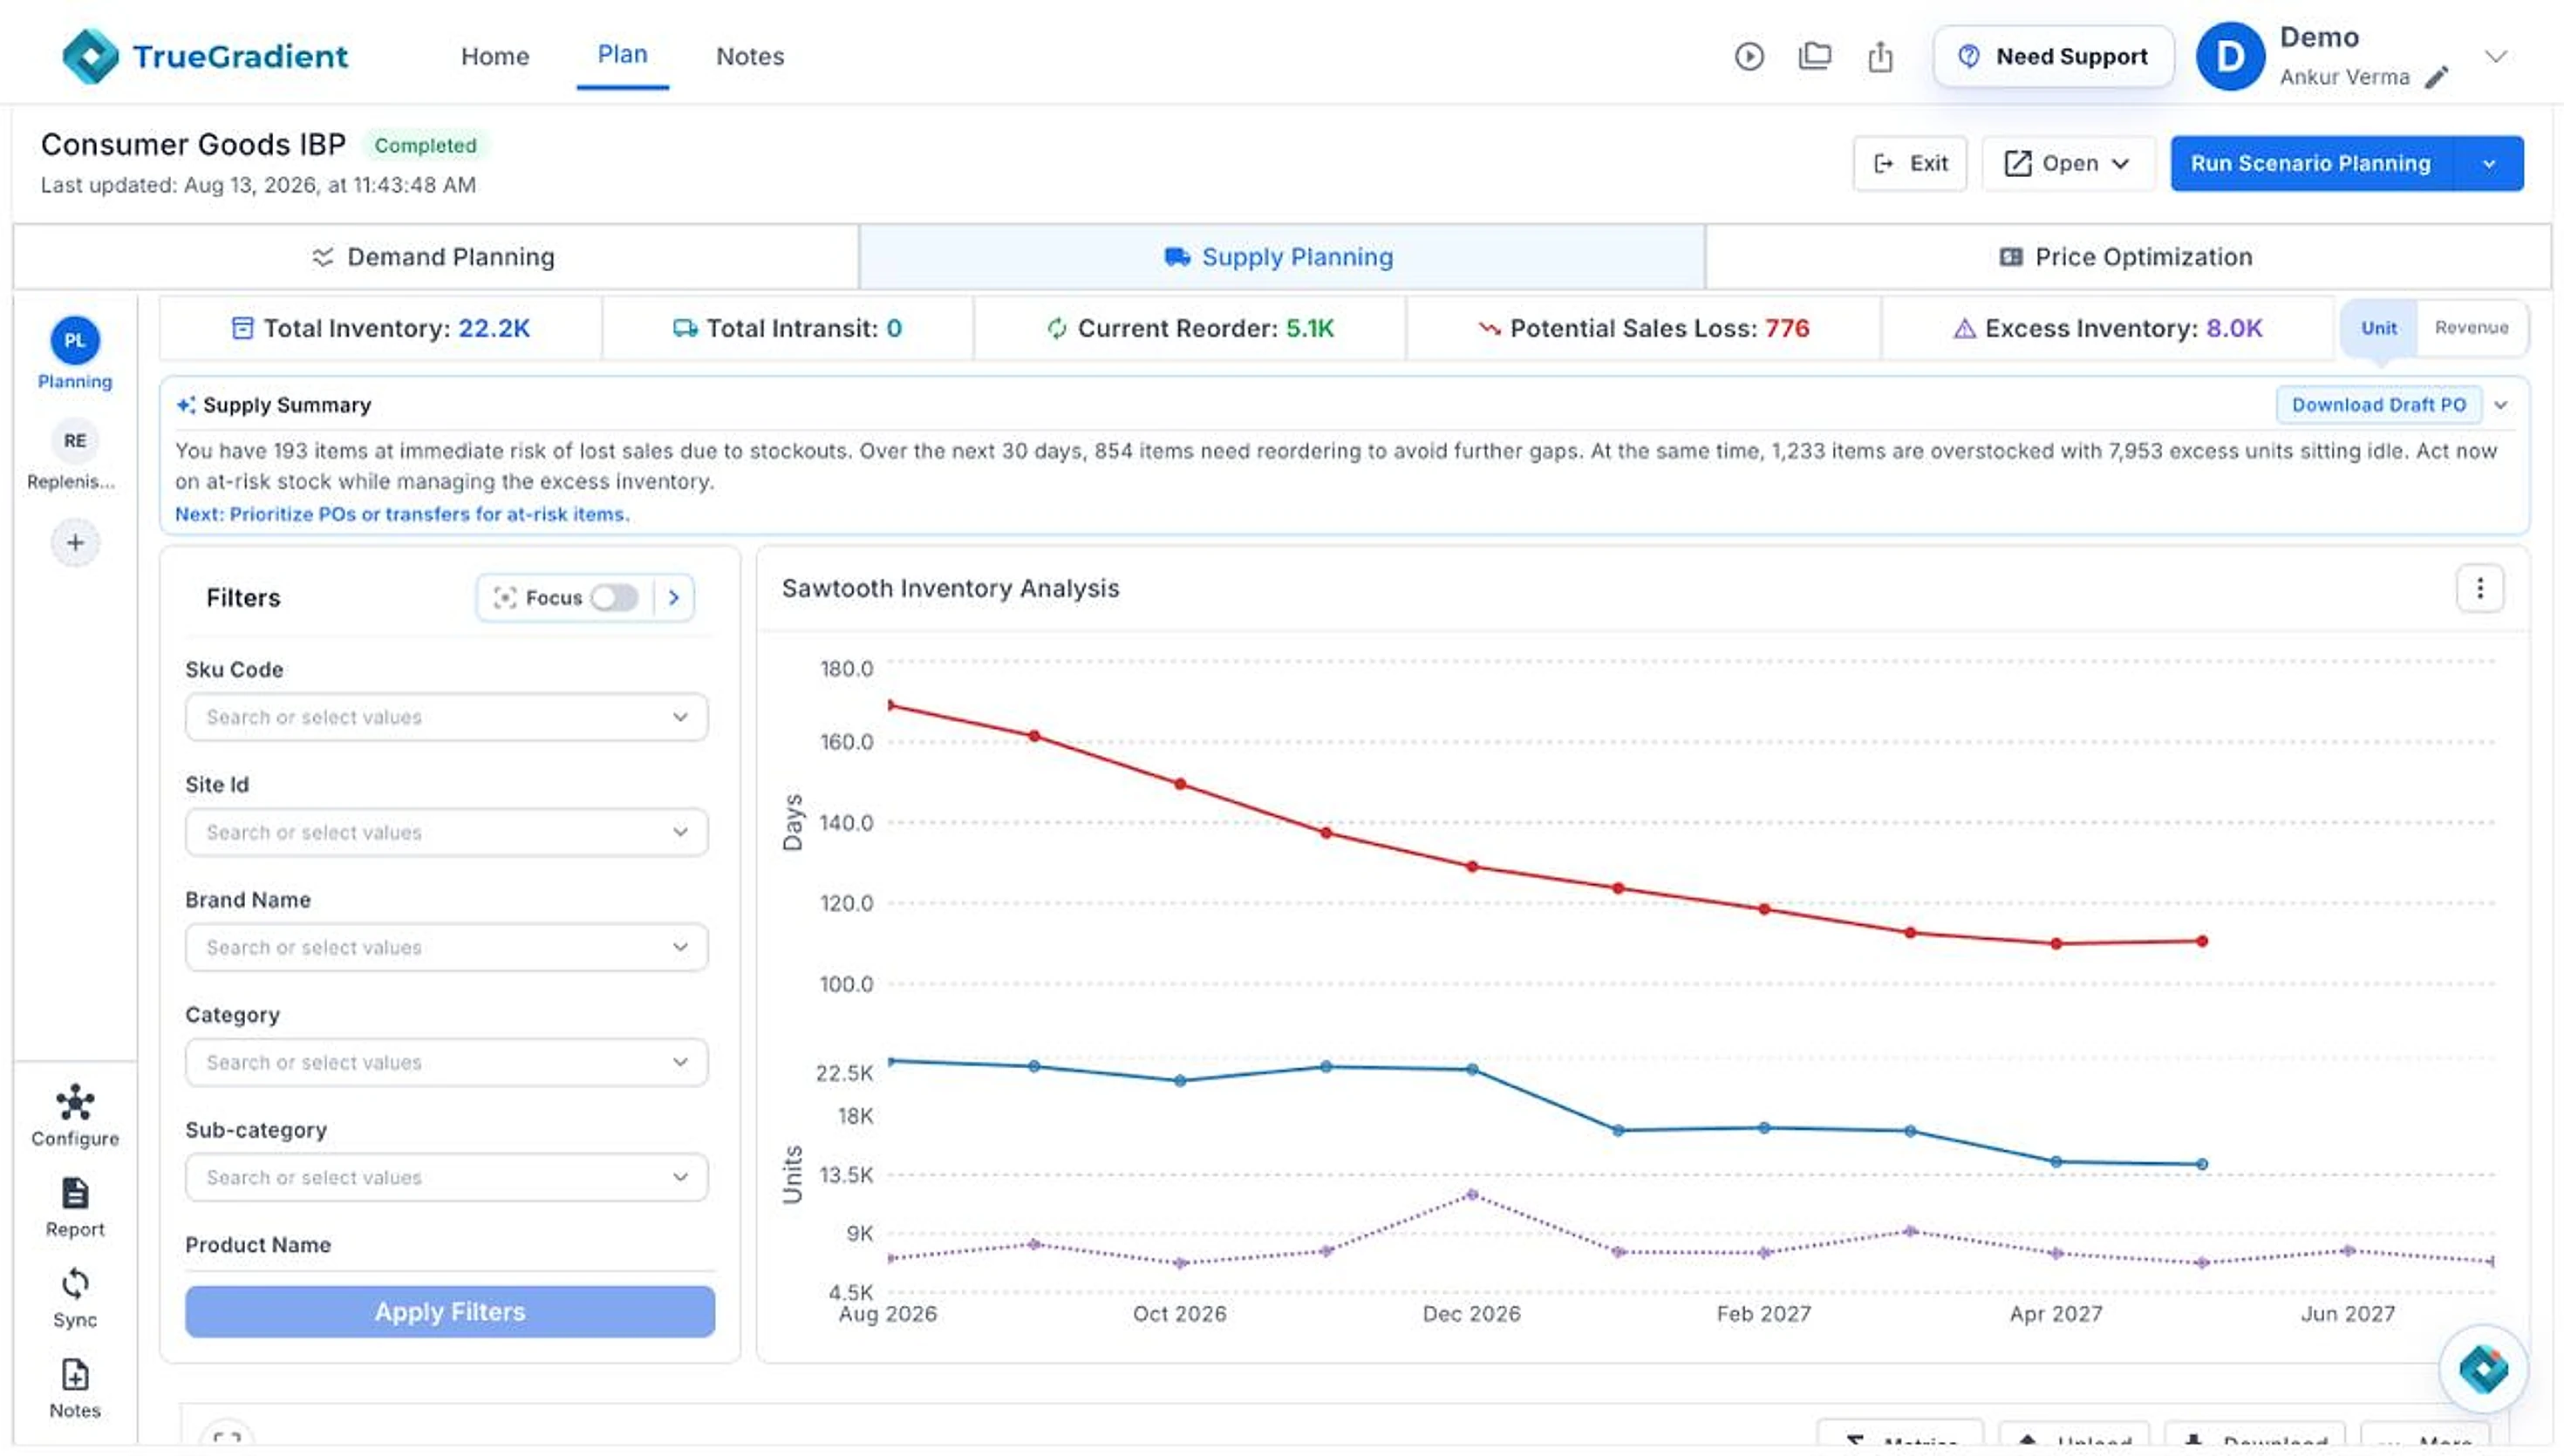The height and width of the screenshot is (1456, 2564).
Task: Expand the Sku Code dropdown
Action: pos(446,717)
